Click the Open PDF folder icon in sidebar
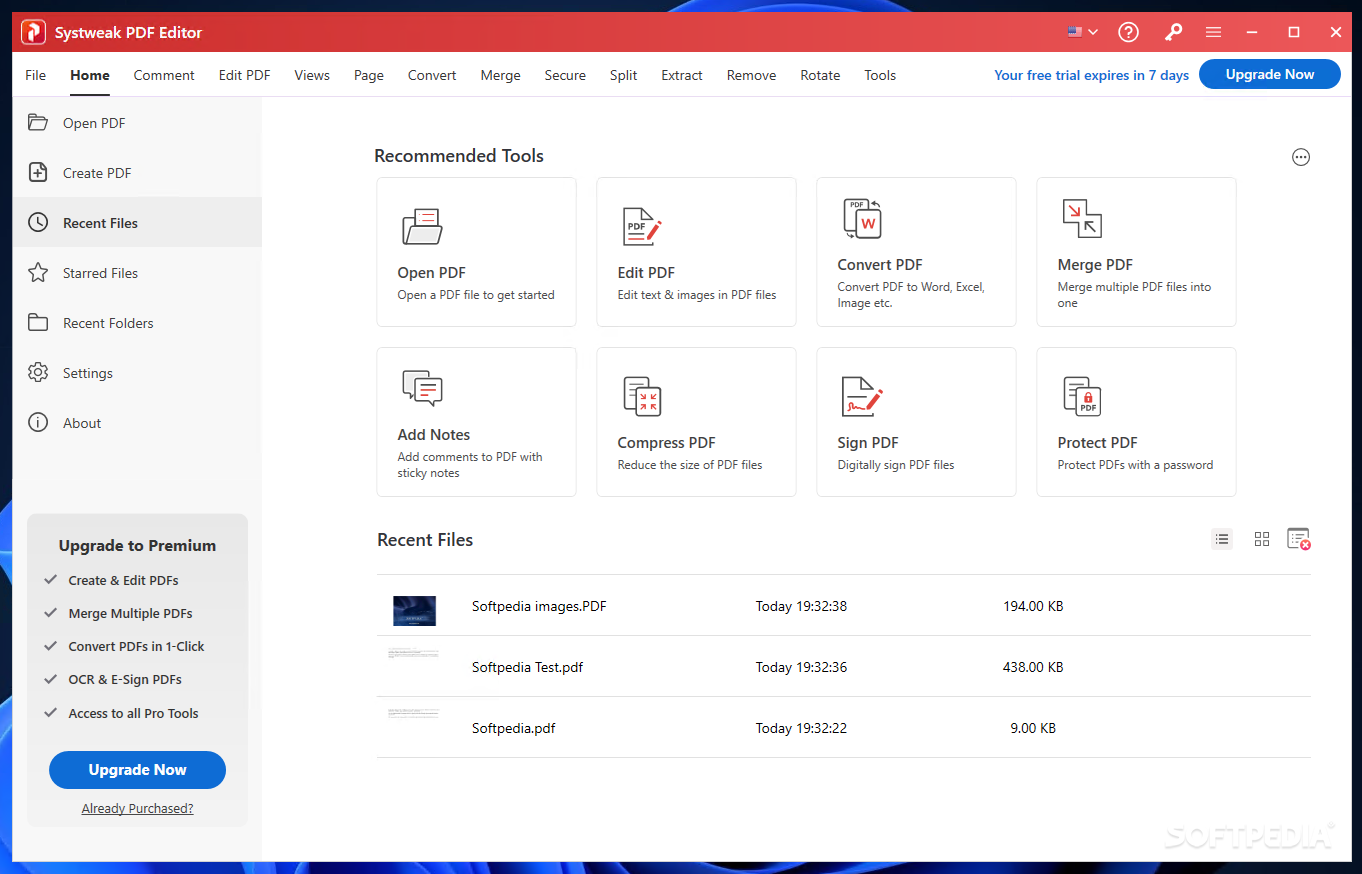 (38, 123)
